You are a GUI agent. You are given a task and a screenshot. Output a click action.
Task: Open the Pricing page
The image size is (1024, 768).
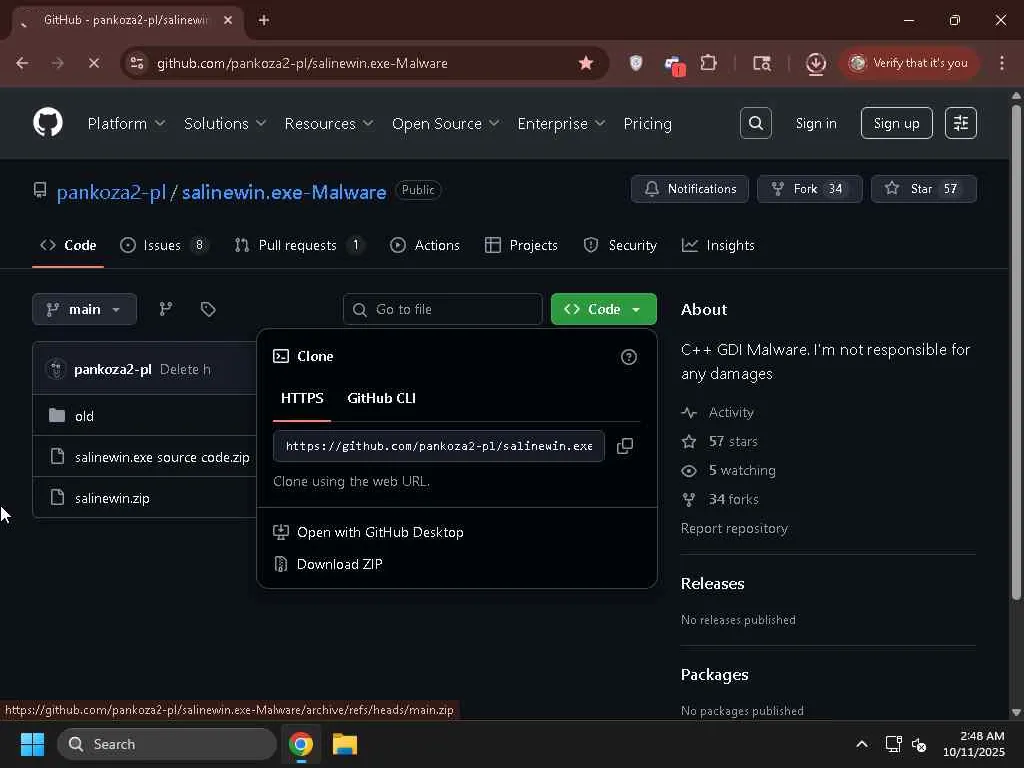pos(647,123)
